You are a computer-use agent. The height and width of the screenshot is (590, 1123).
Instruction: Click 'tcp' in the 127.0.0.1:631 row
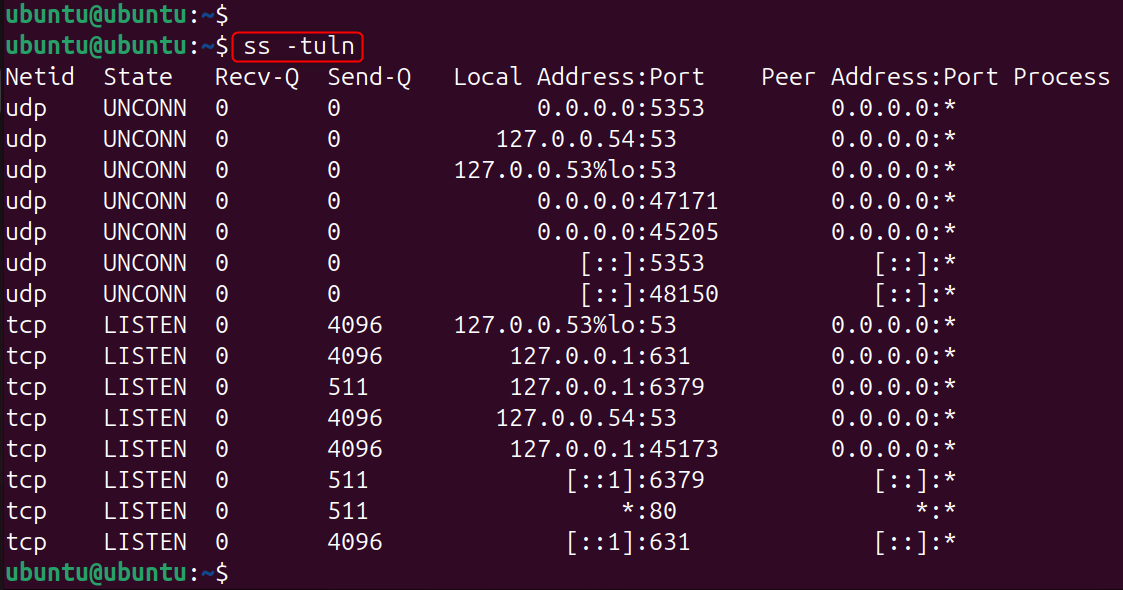coord(26,357)
